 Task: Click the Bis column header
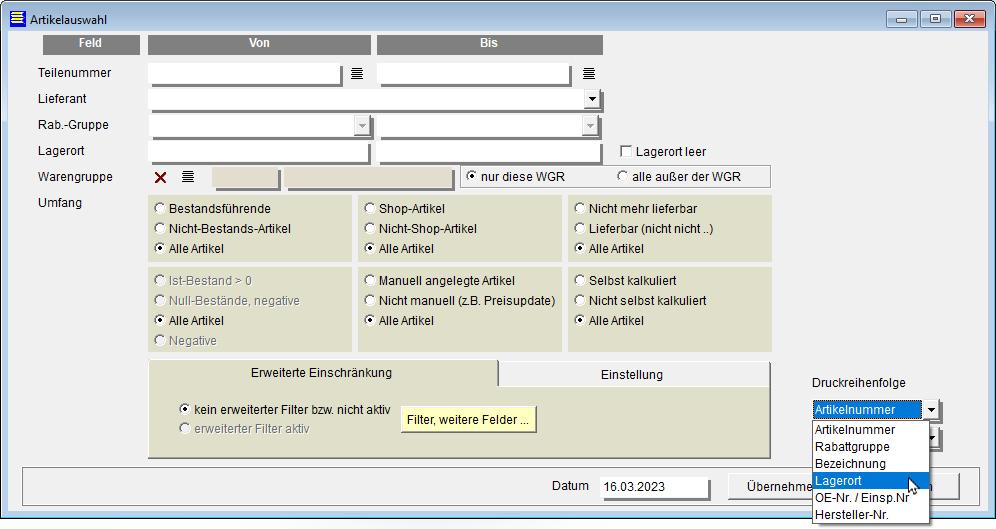(489, 44)
